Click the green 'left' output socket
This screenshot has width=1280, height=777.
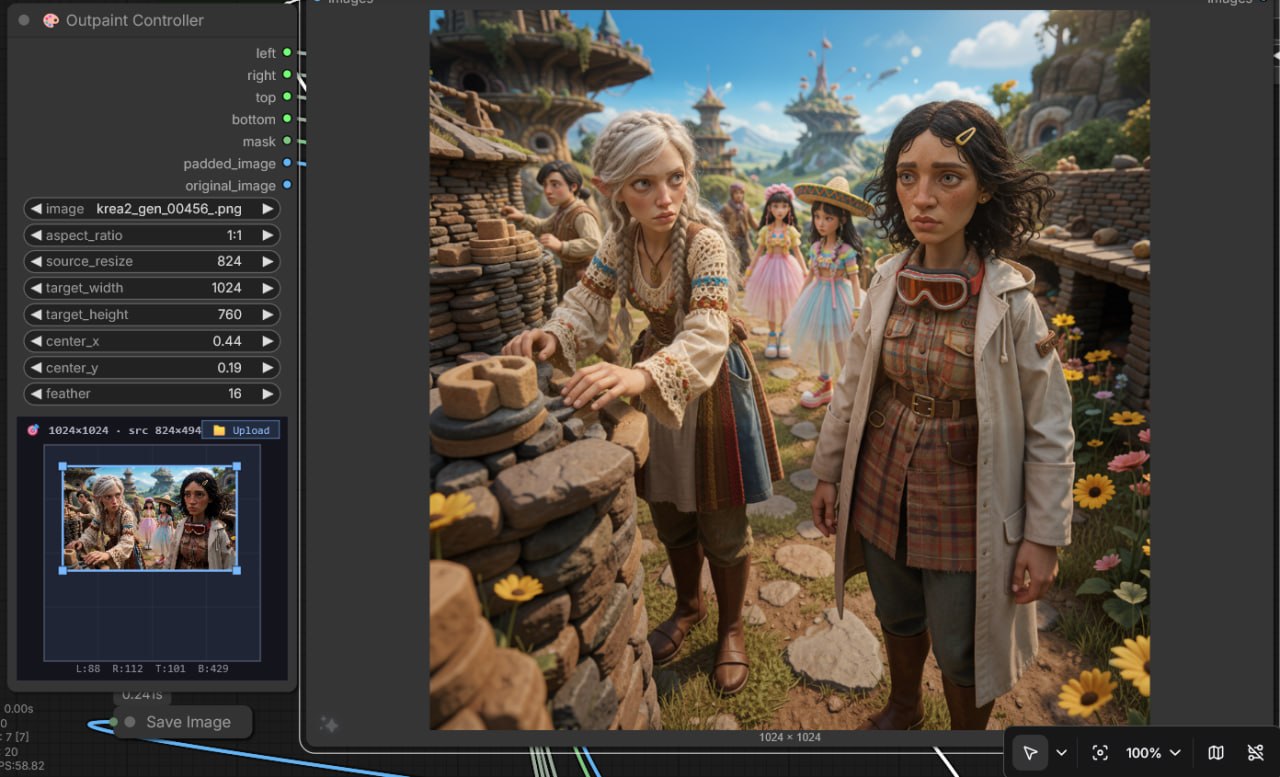(x=287, y=53)
